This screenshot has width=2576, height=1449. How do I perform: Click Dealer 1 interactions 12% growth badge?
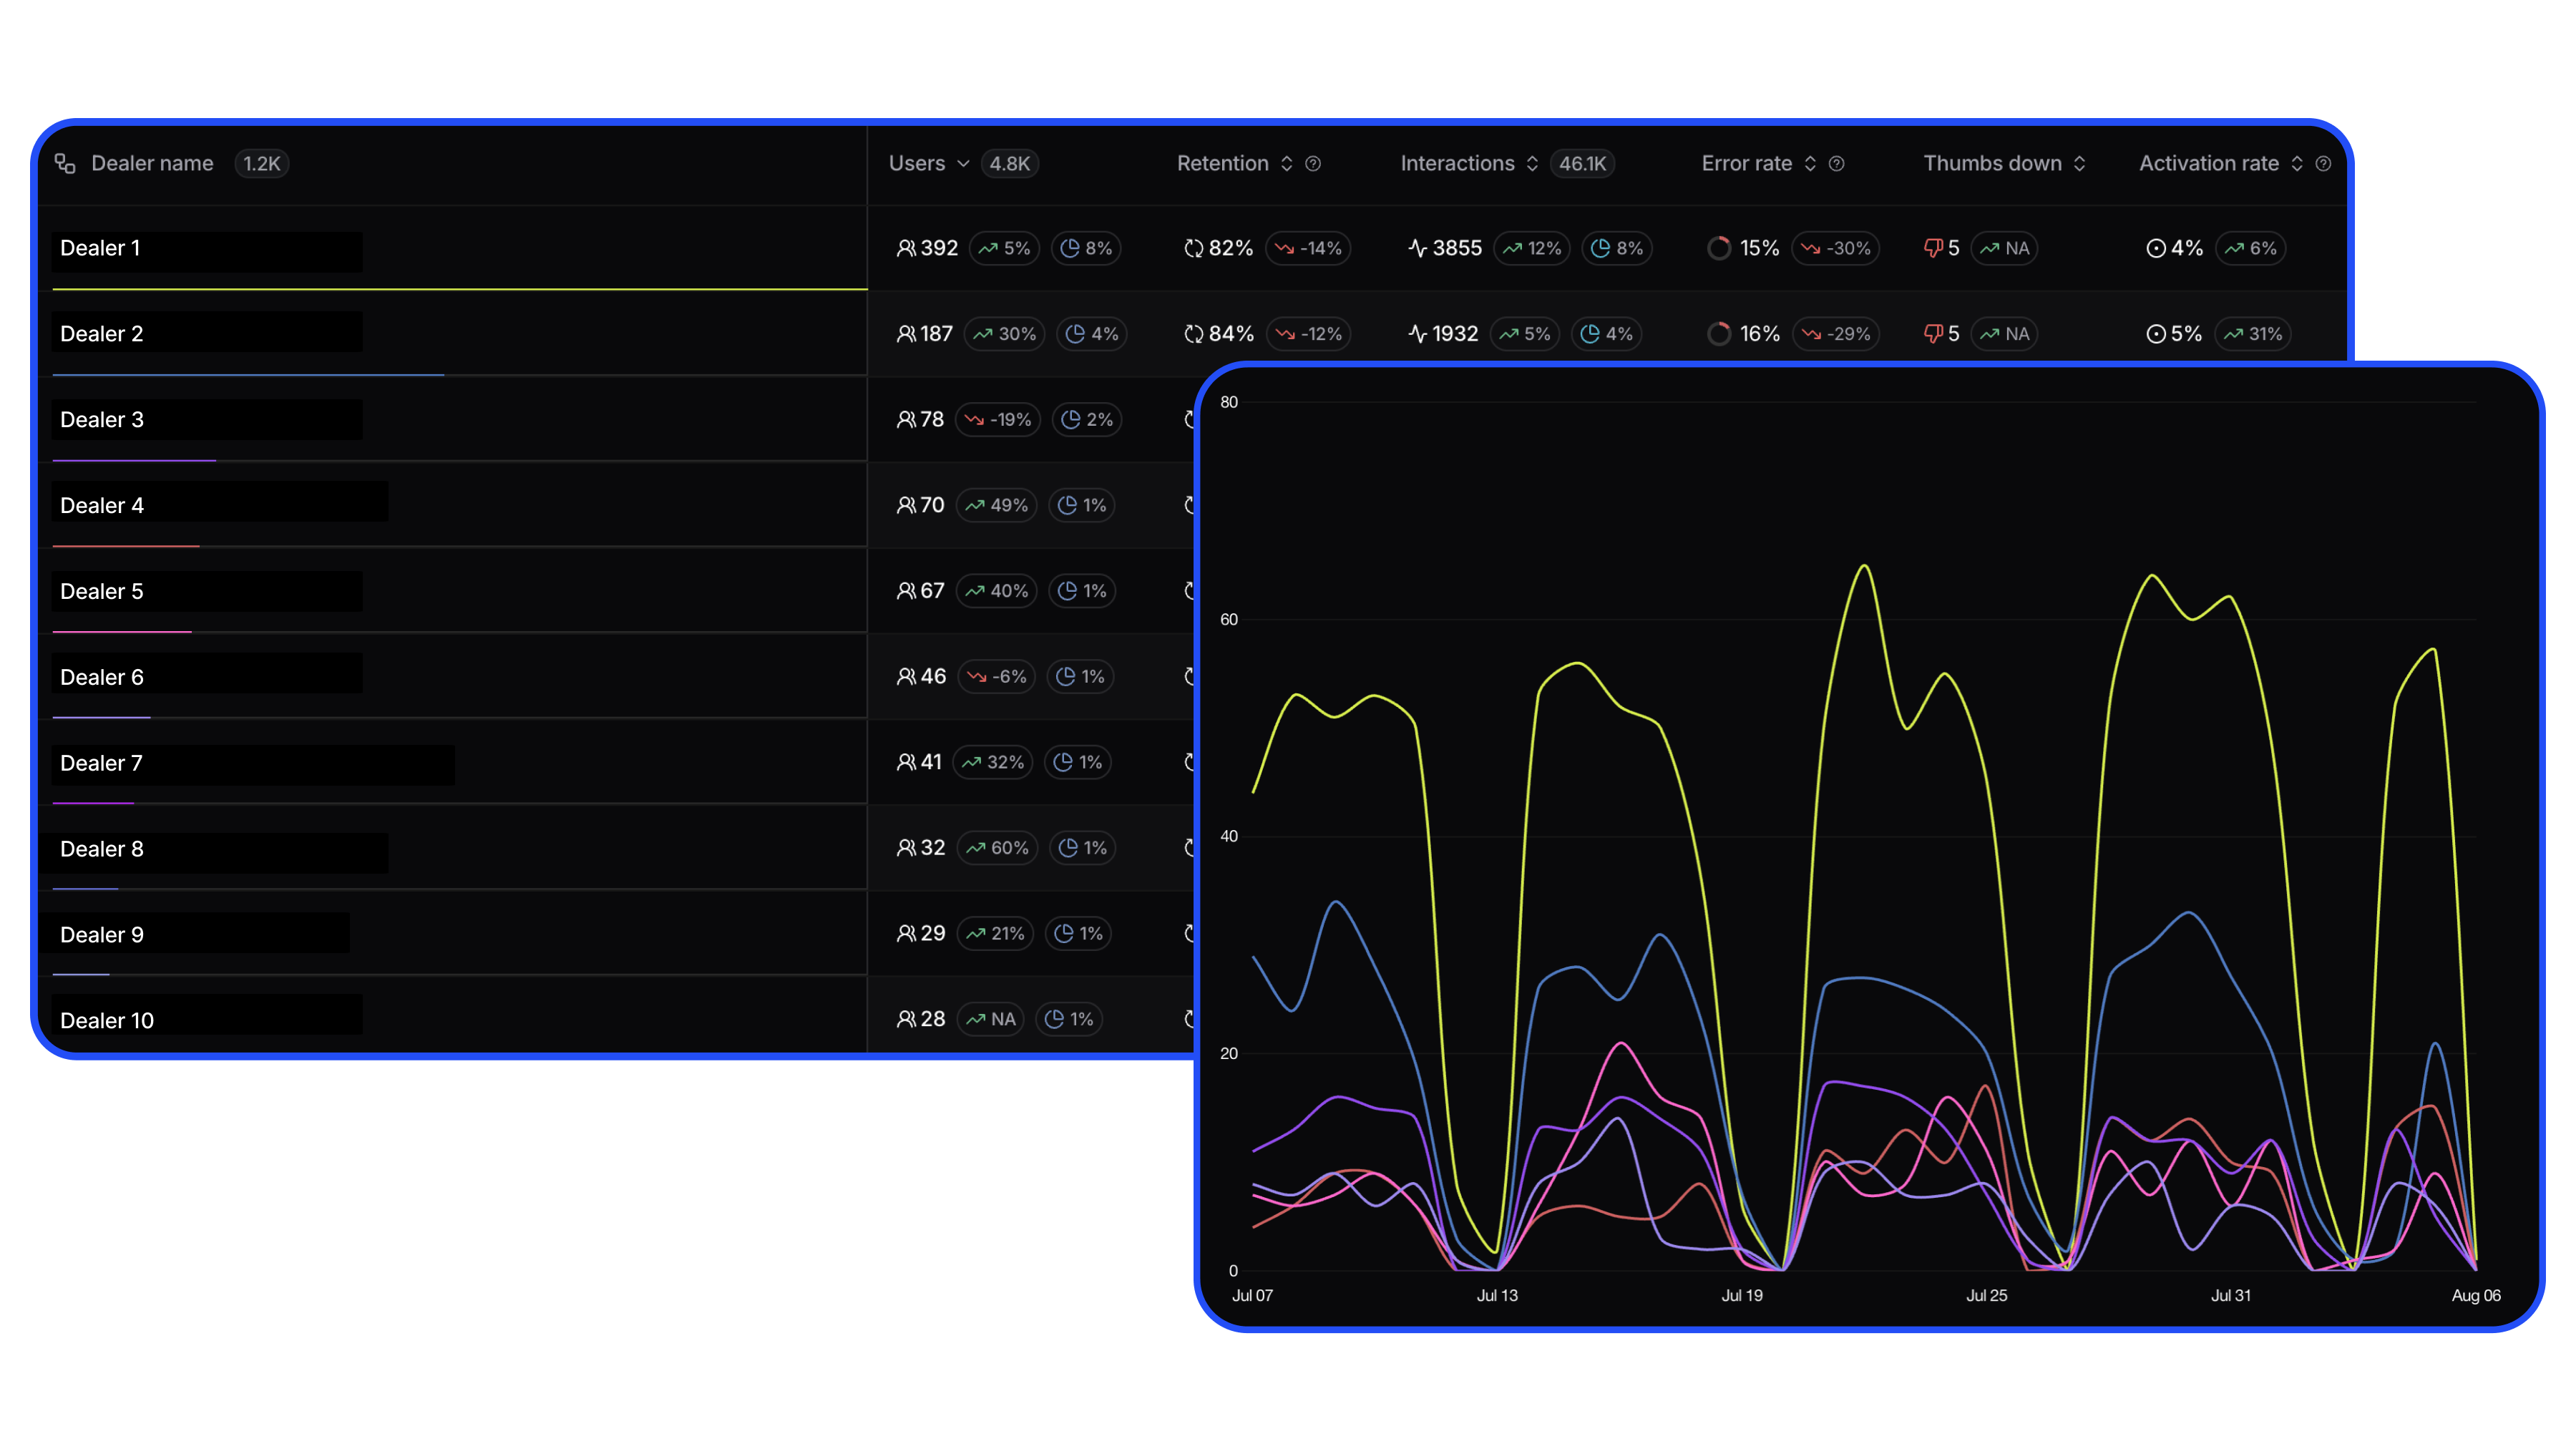tap(1532, 248)
